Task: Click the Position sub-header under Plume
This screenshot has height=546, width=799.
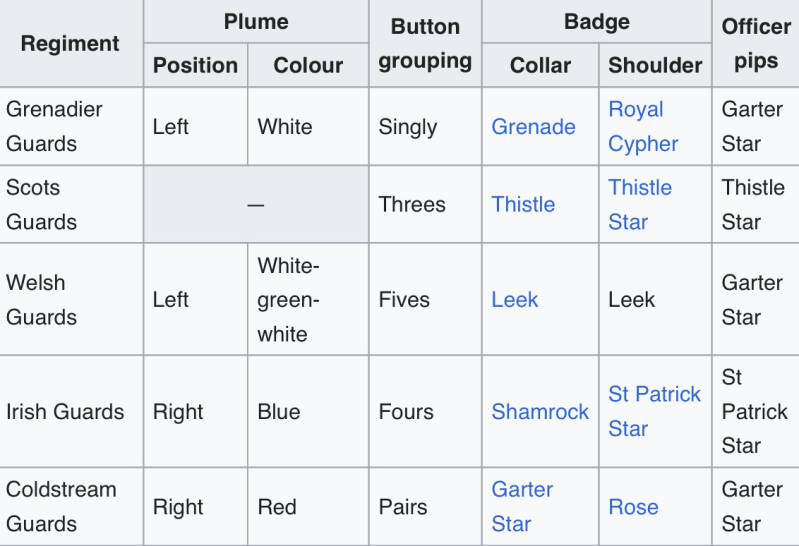Action: 195,65
